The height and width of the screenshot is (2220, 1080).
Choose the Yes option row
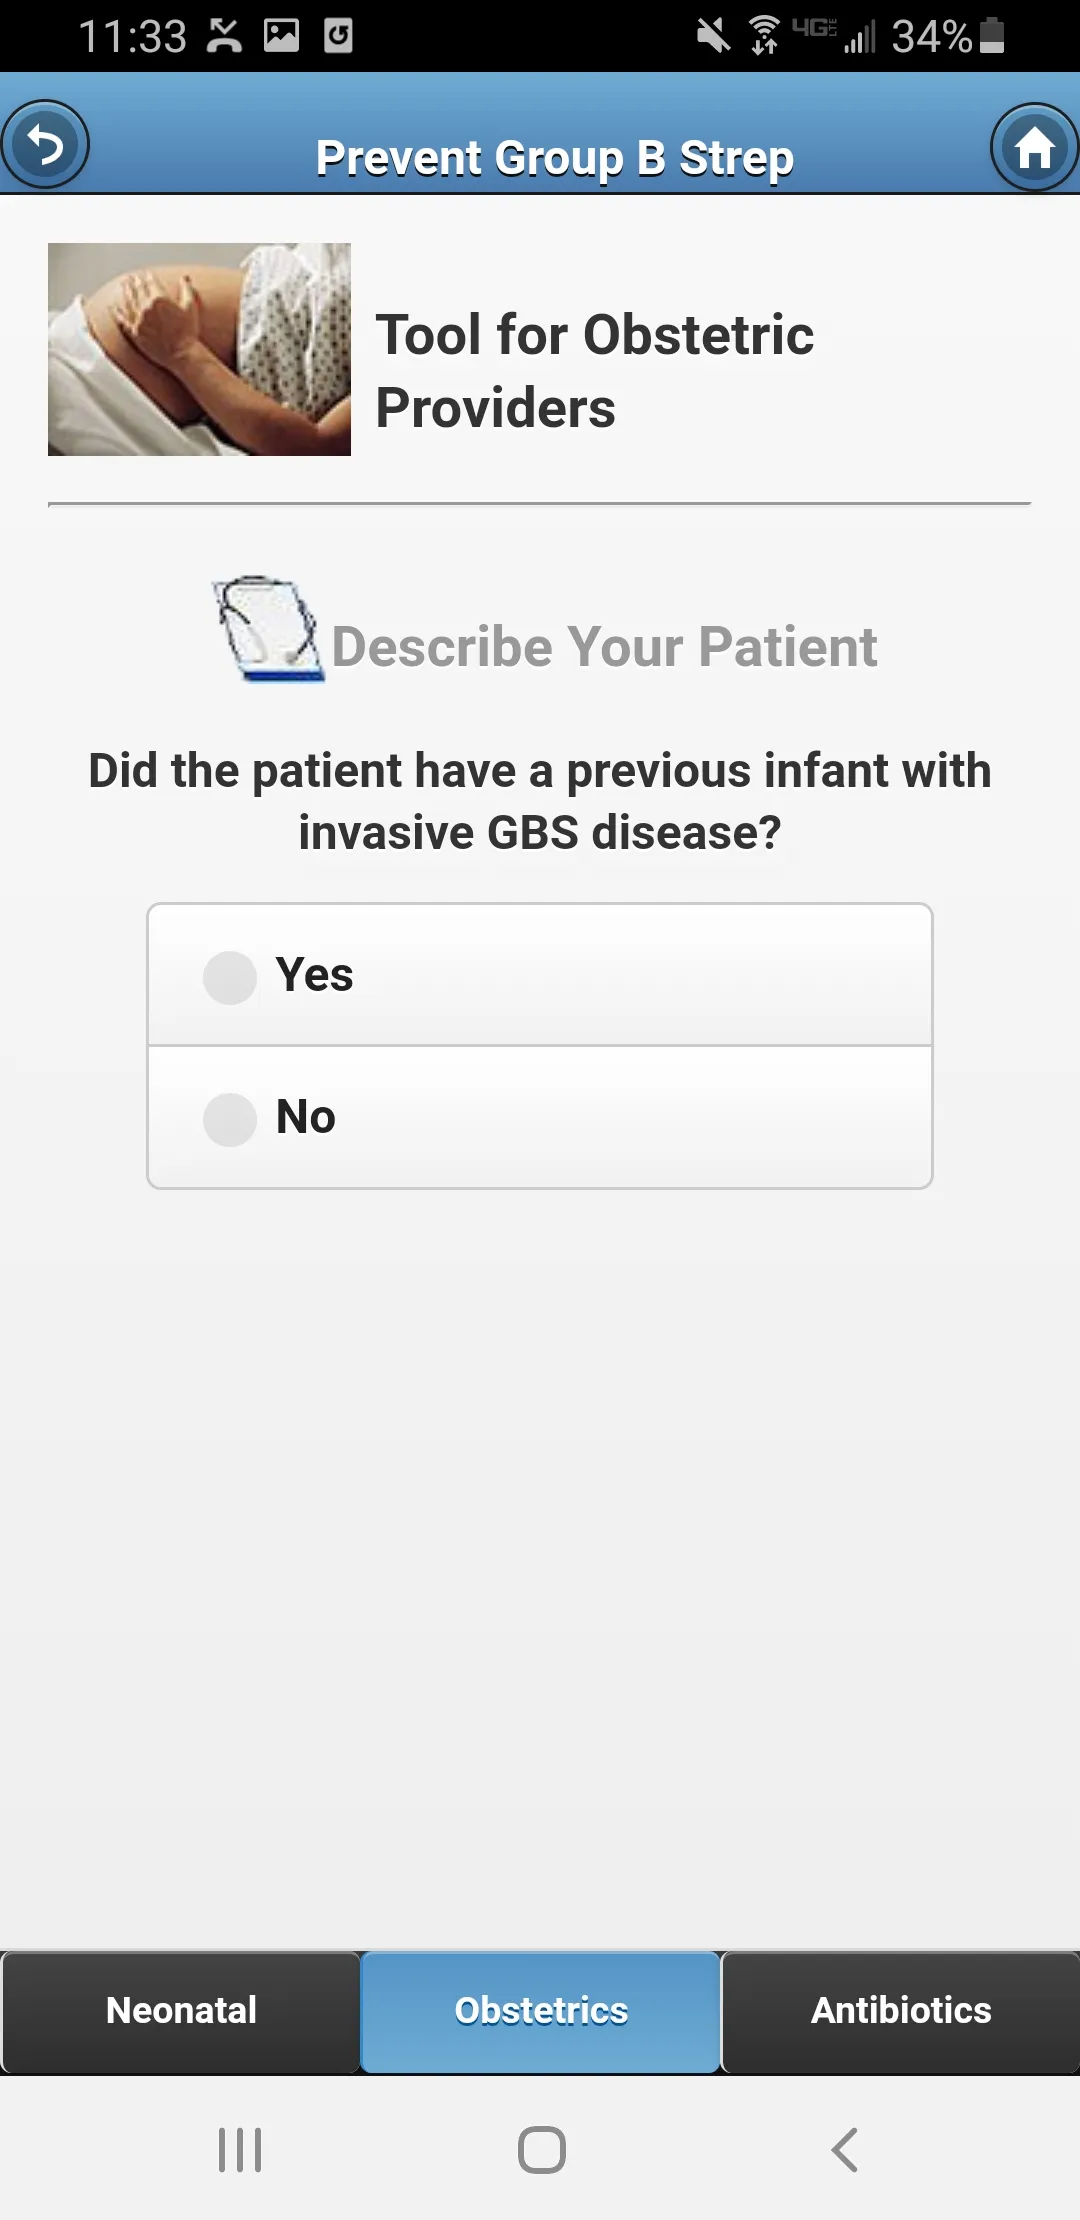tap(540, 975)
